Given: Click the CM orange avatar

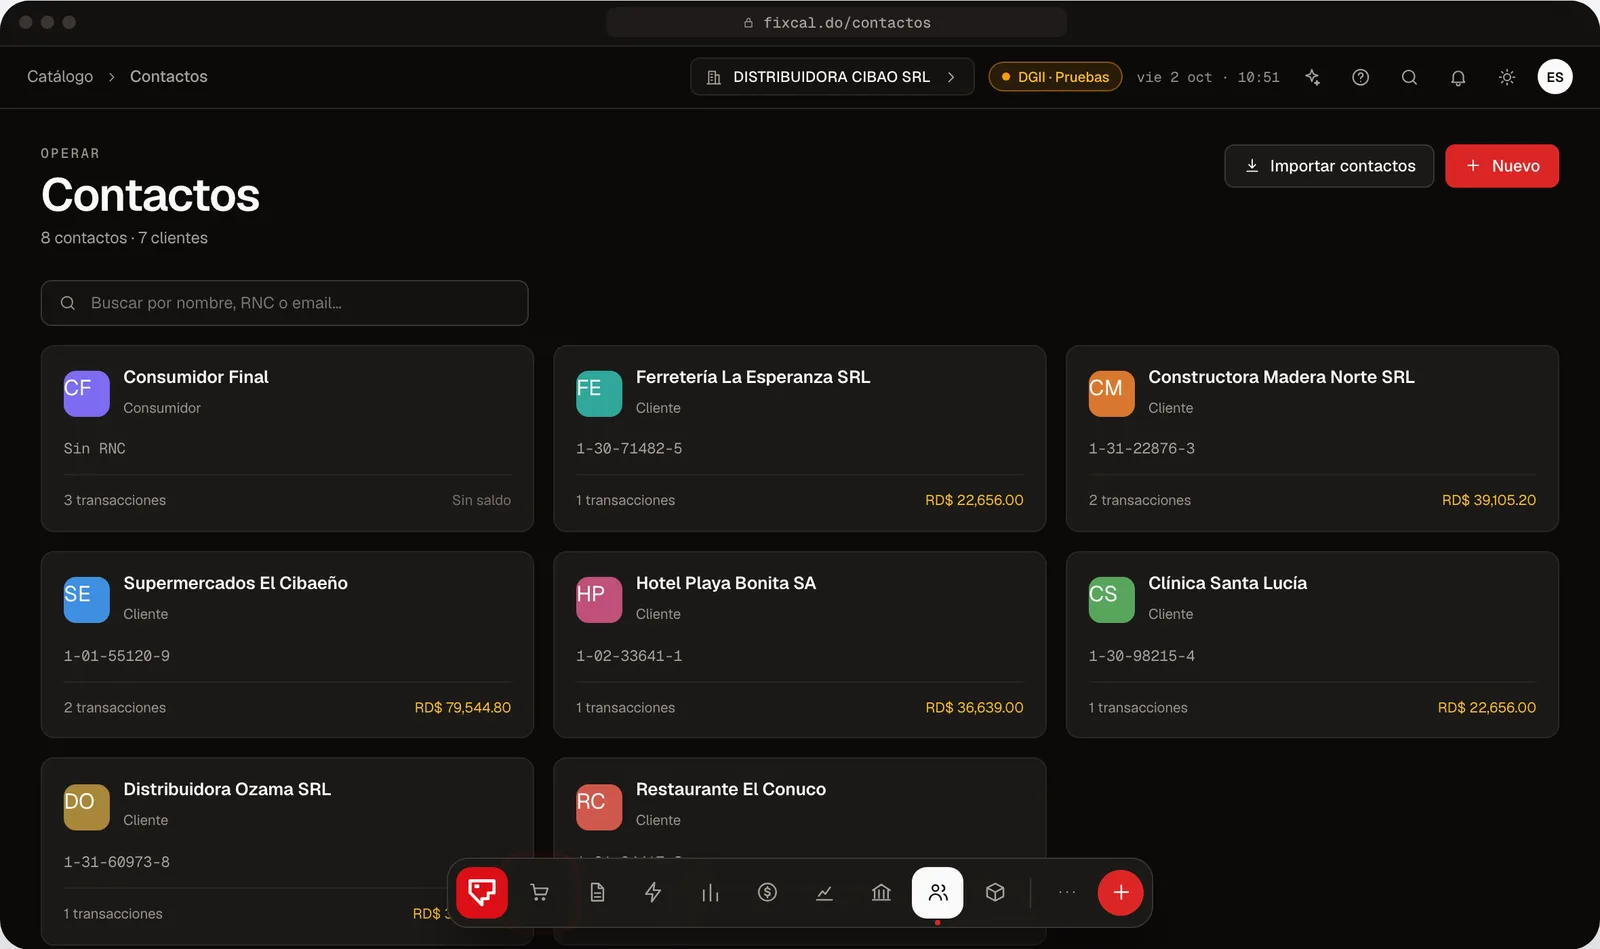Looking at the screenshot, I should [x=1112, y=394].
